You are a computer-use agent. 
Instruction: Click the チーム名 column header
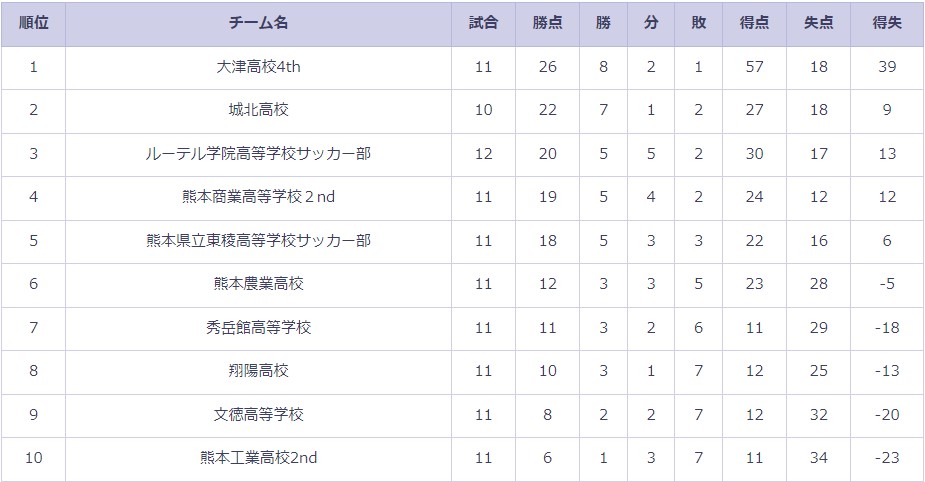258,23
